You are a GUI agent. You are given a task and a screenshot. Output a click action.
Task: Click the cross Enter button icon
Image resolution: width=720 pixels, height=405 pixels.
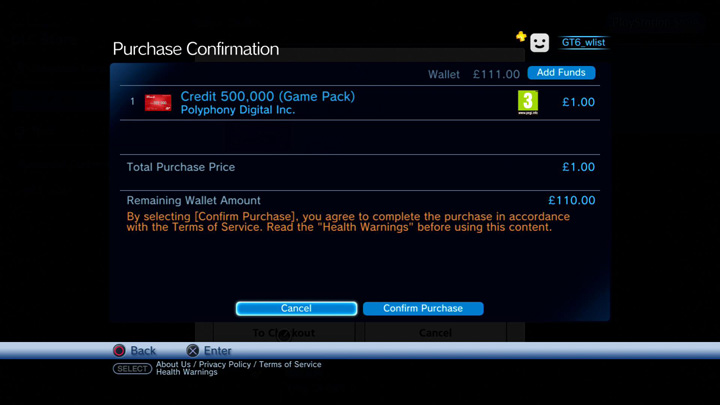click(x=192, y=350)
